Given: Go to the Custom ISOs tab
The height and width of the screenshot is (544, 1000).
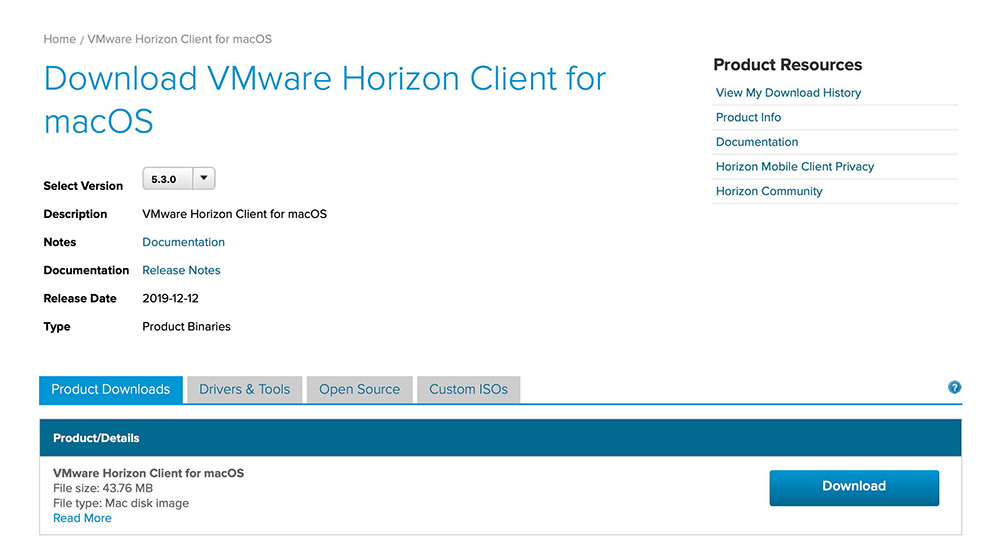Looking at the screenshot, I should point(468,390).
